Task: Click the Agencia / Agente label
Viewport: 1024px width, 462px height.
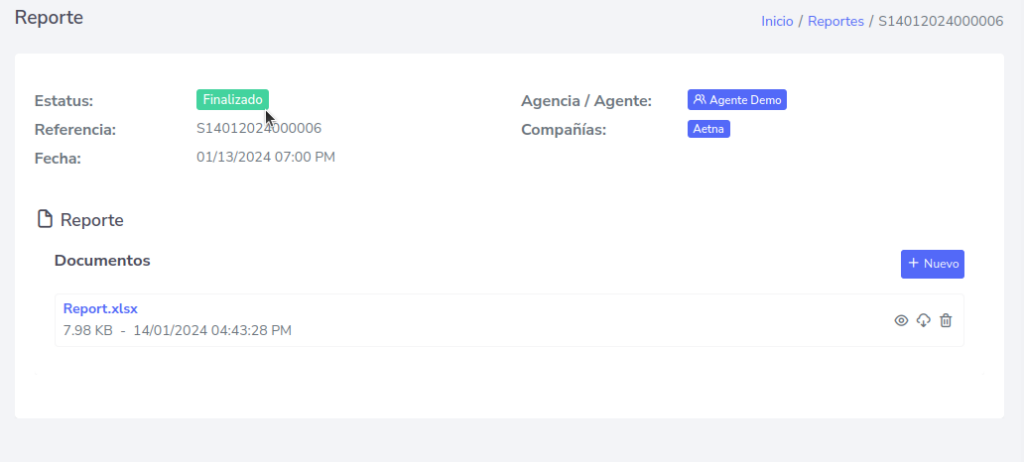Action: 586,100
